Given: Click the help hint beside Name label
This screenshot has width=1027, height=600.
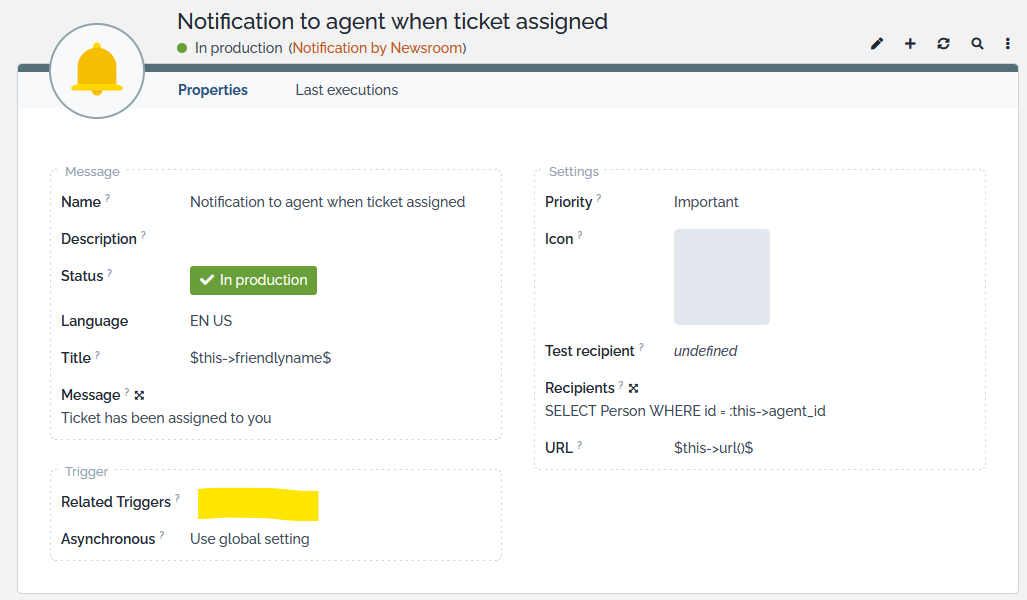Looking at the screenshot, I should 108,198.
